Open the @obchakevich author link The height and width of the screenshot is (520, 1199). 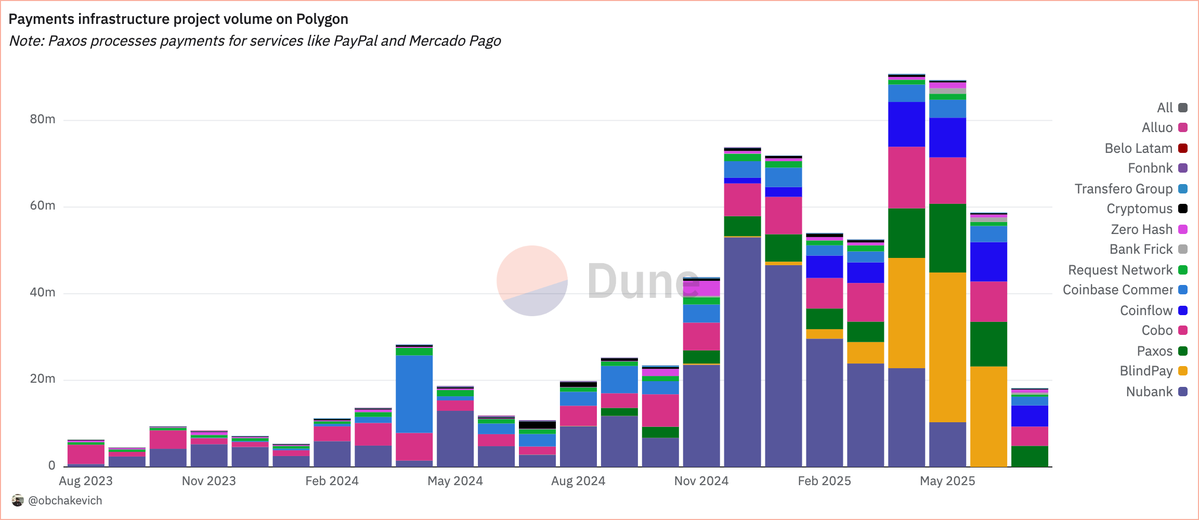pyautogui.click(x=64, y=500)
